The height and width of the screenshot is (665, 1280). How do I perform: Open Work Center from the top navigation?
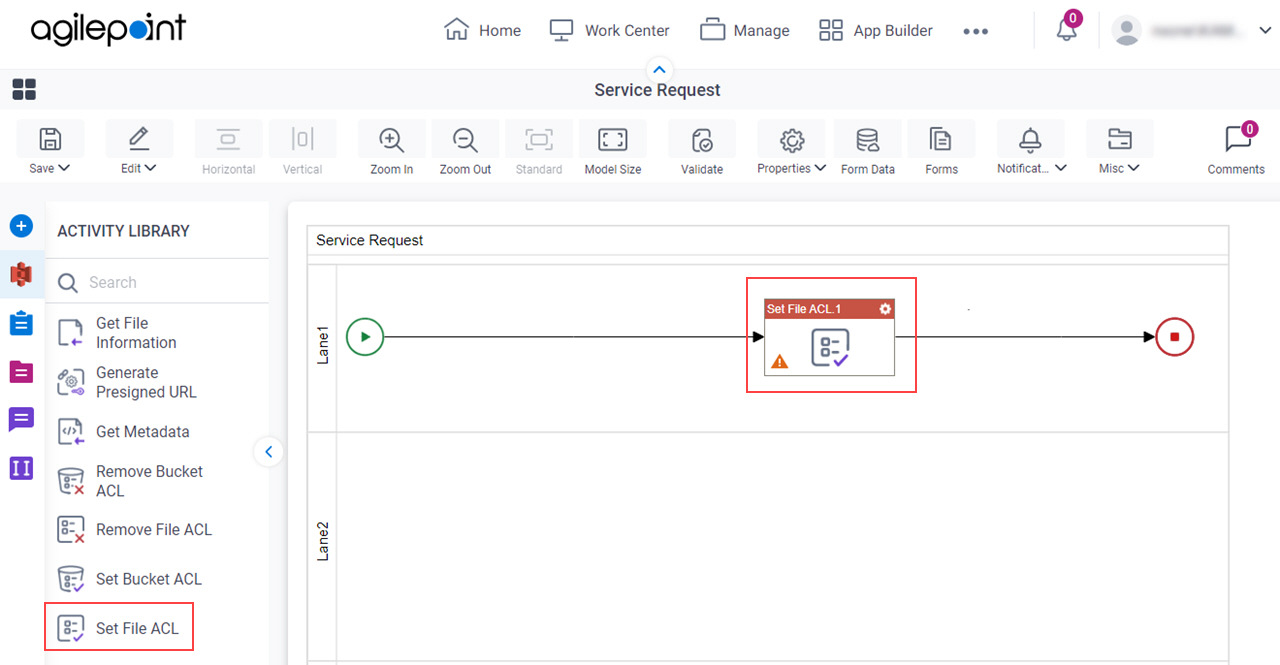click(609, 30)
